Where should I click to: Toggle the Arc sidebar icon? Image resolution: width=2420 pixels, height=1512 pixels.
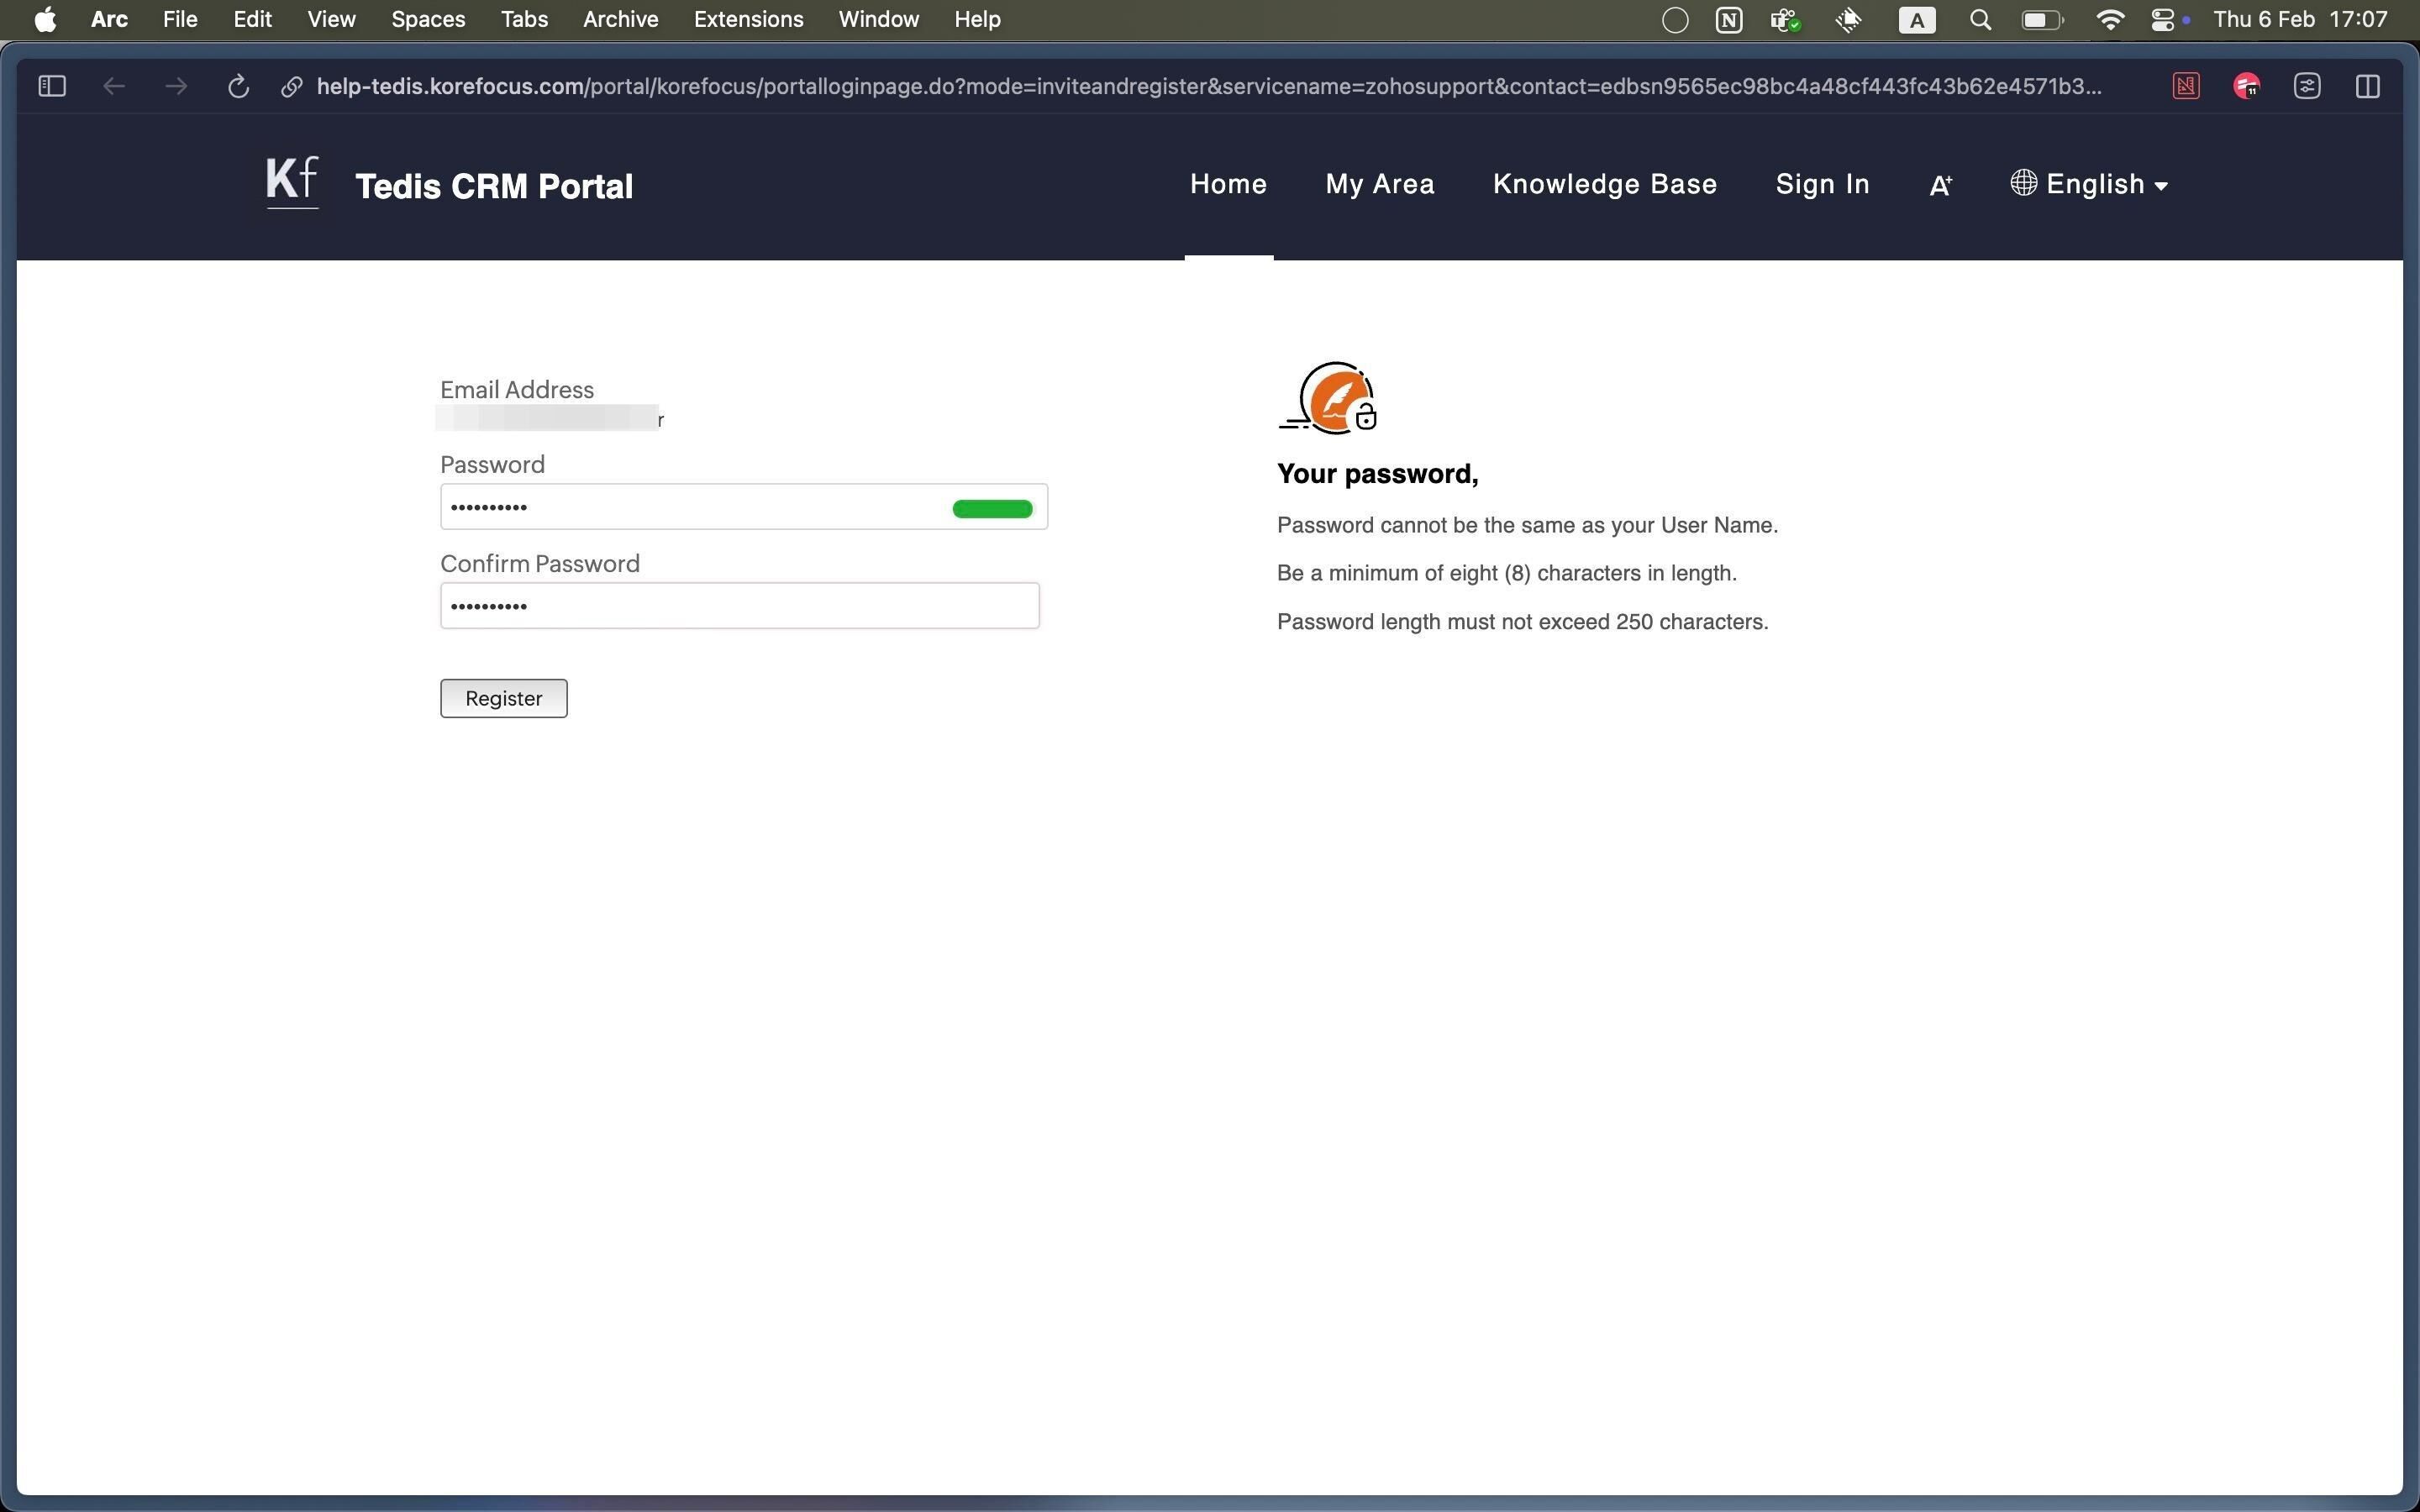(x=52, y=87)
